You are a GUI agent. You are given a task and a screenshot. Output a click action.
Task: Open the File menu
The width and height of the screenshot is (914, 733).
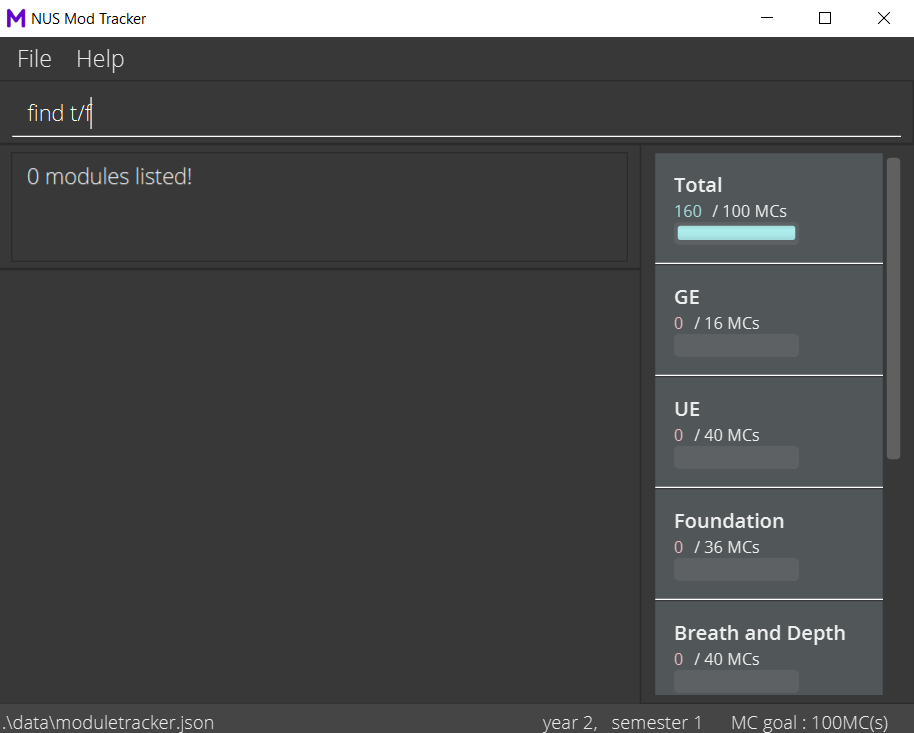34,59
